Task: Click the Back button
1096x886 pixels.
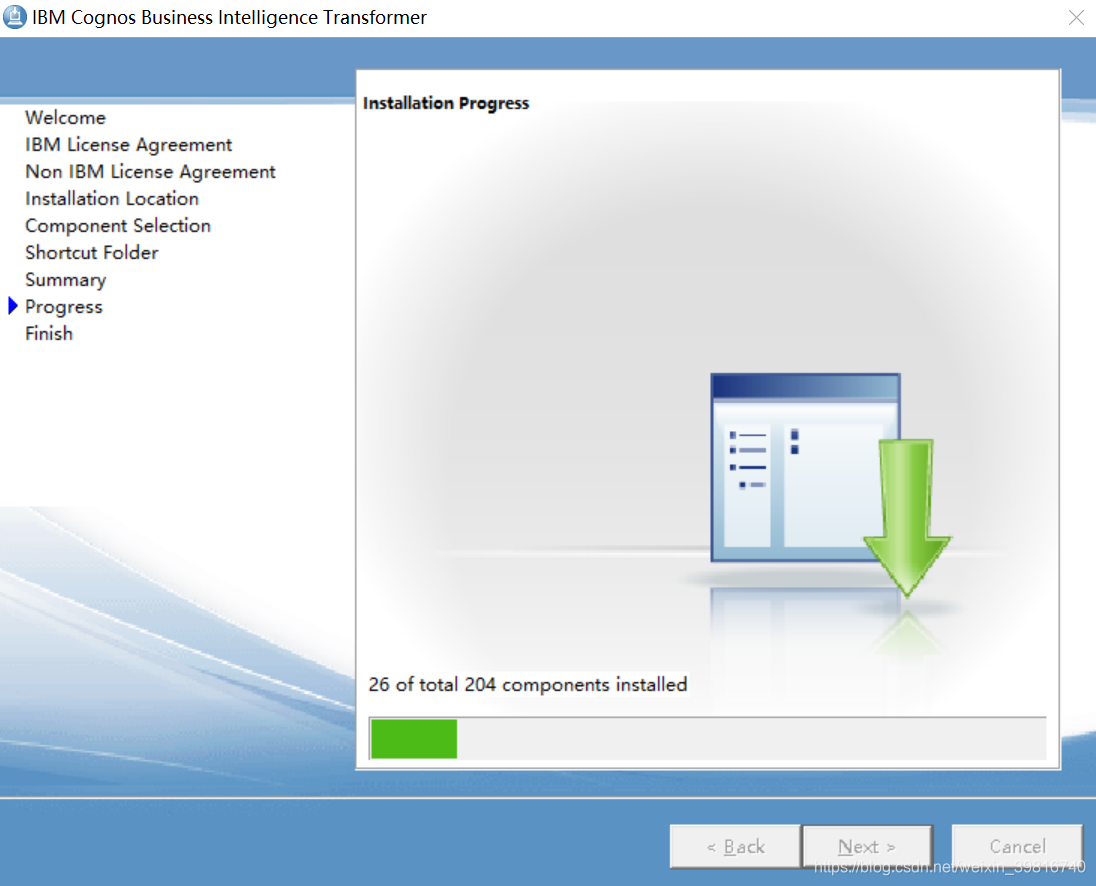Action: tap(735, 846)
